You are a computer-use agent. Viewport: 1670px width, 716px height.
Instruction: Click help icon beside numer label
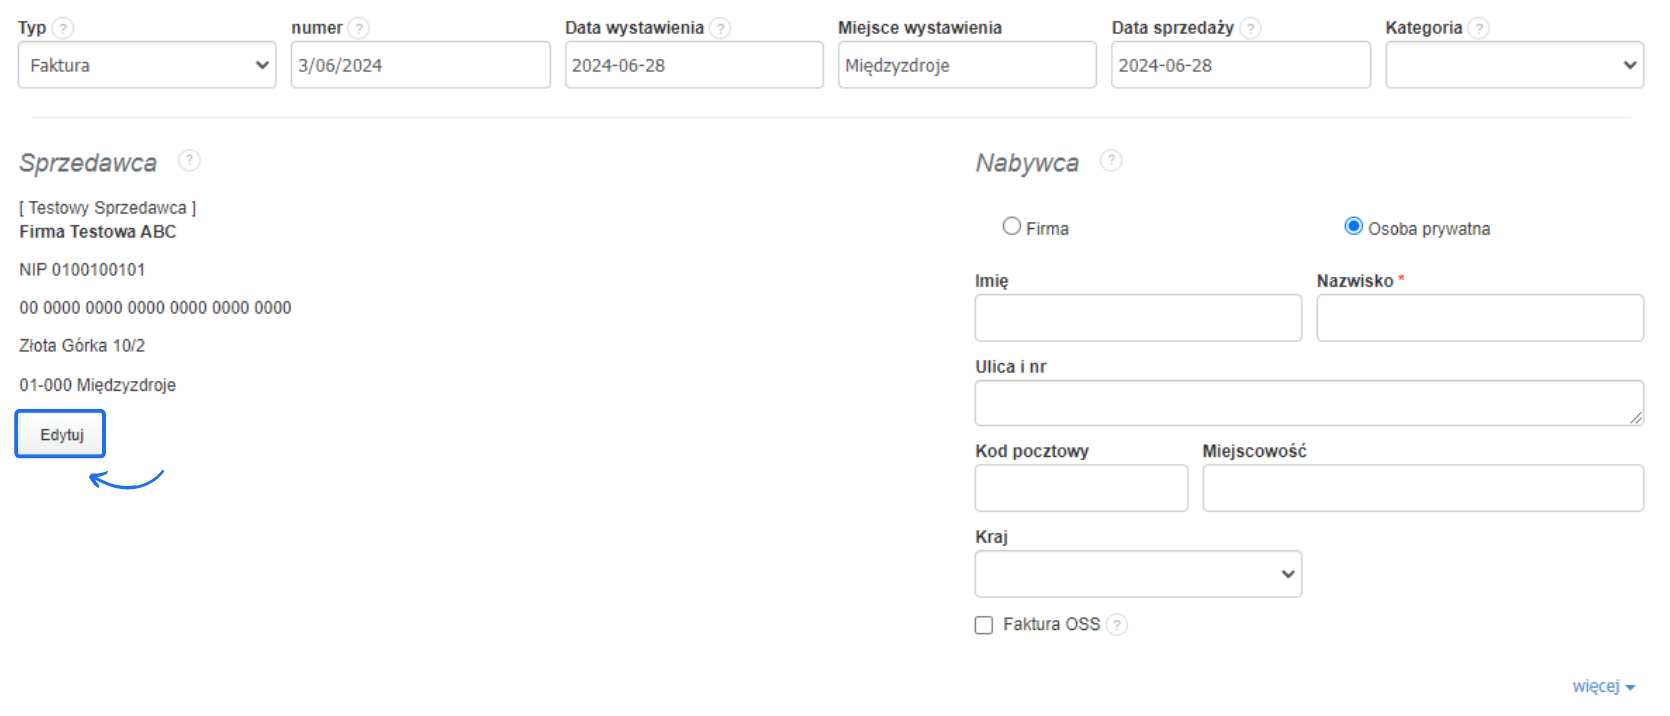358,28
